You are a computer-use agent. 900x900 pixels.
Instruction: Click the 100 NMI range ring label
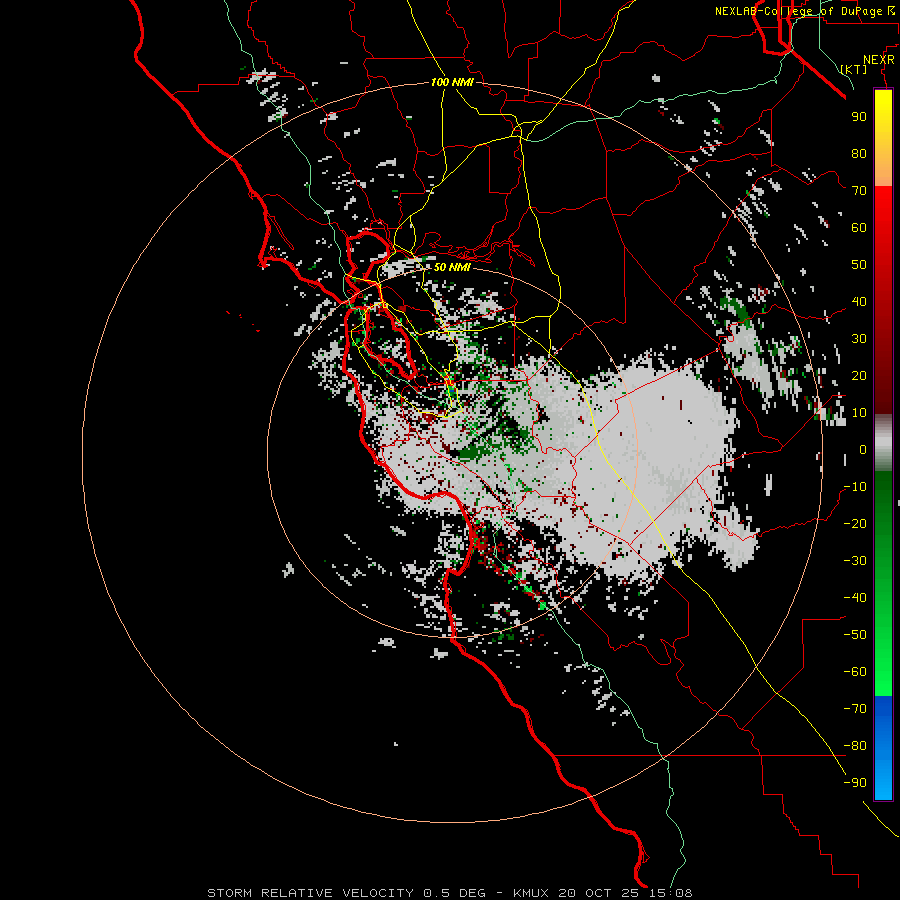452,82
